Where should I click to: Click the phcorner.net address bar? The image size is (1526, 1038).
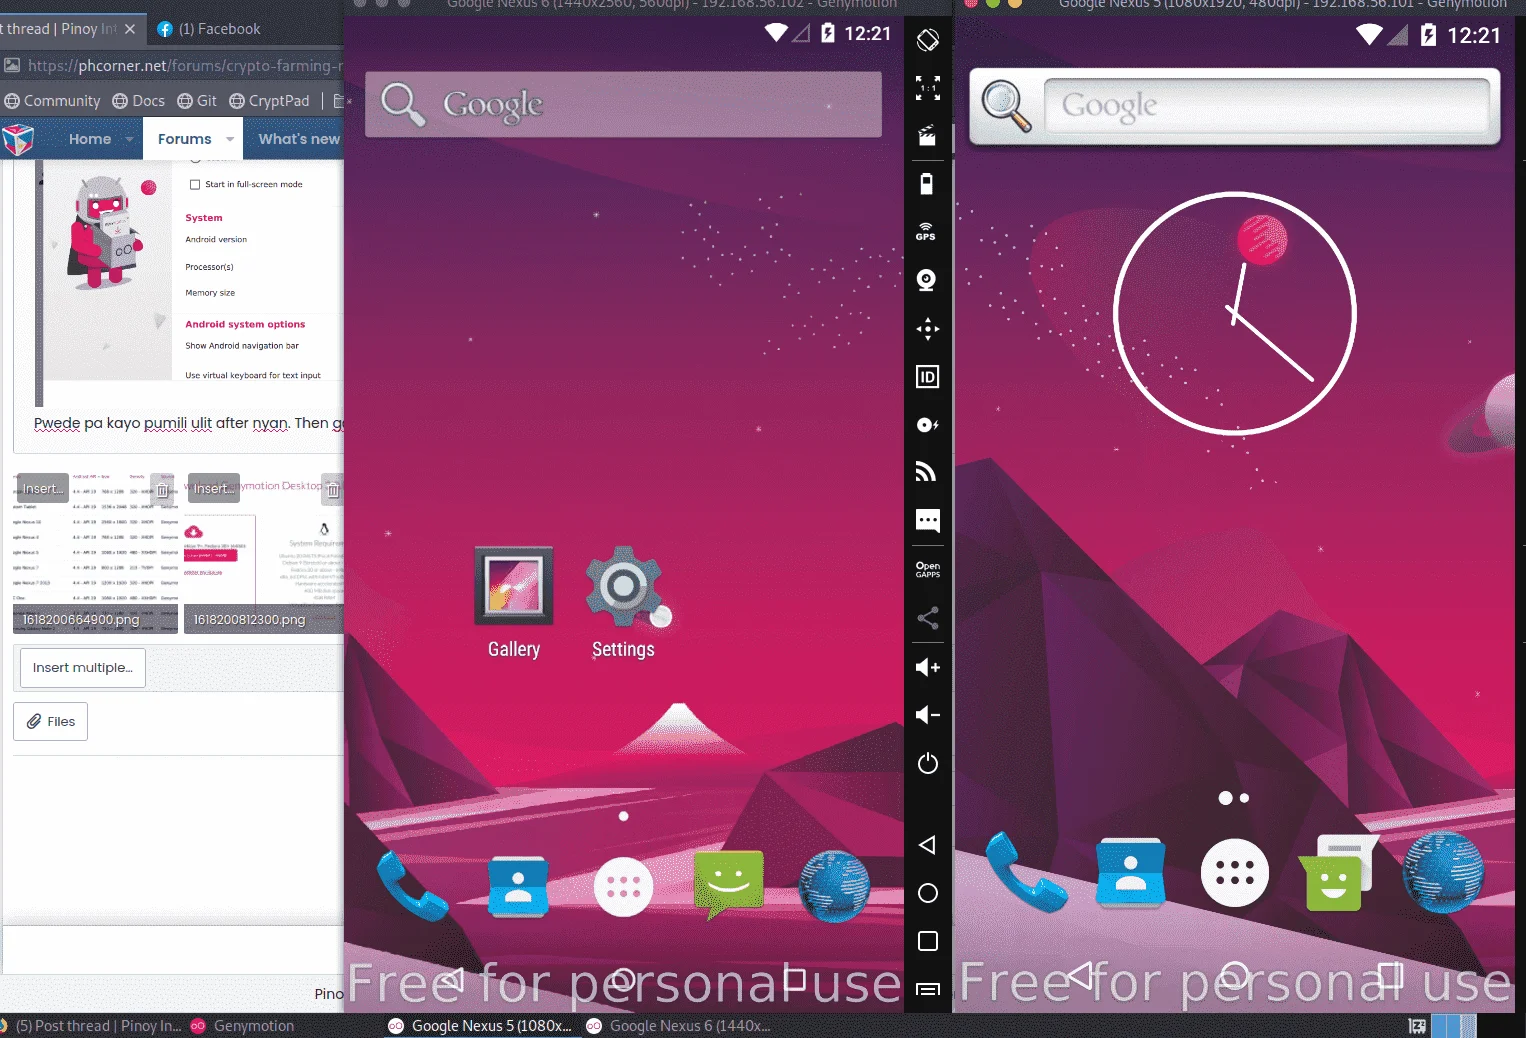click(x=186, y=66)
